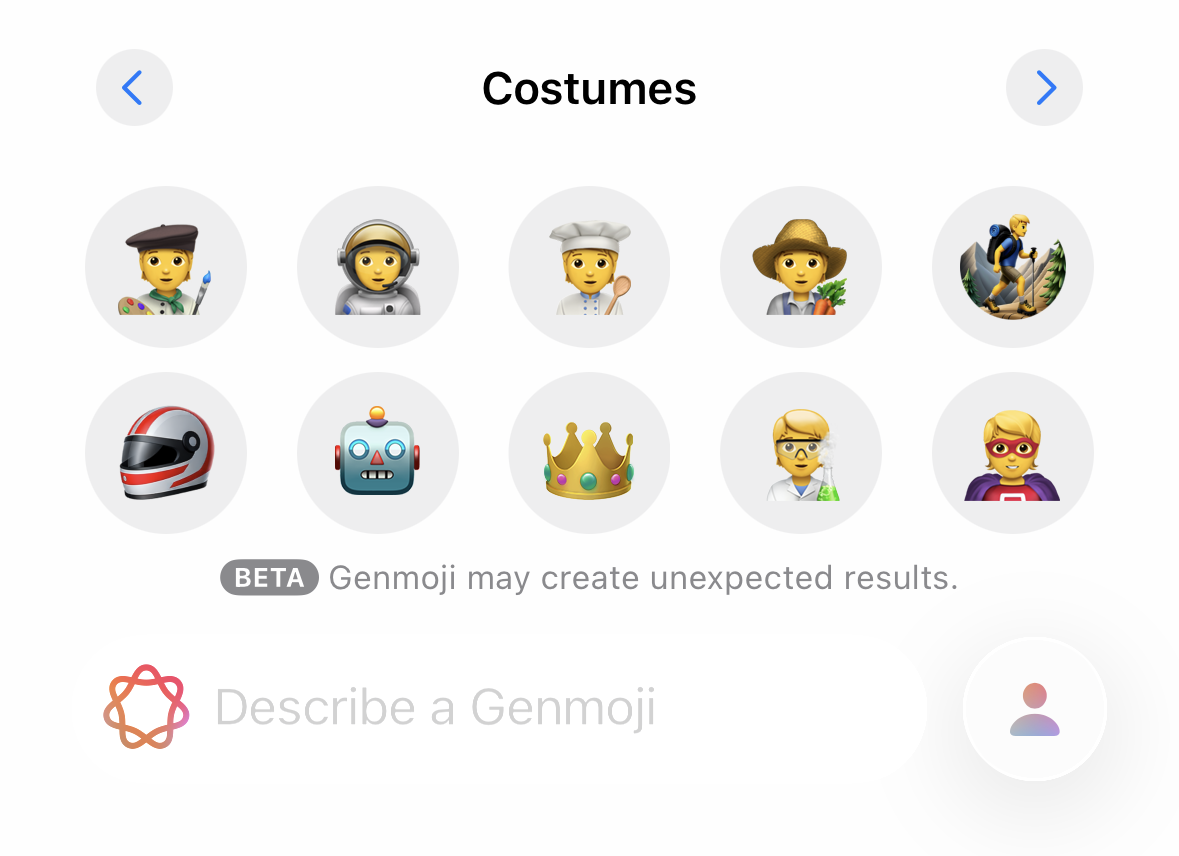Select the racing helmet emoji
1179x856 pixels.
pyautogui.click(x=165, y=453)
